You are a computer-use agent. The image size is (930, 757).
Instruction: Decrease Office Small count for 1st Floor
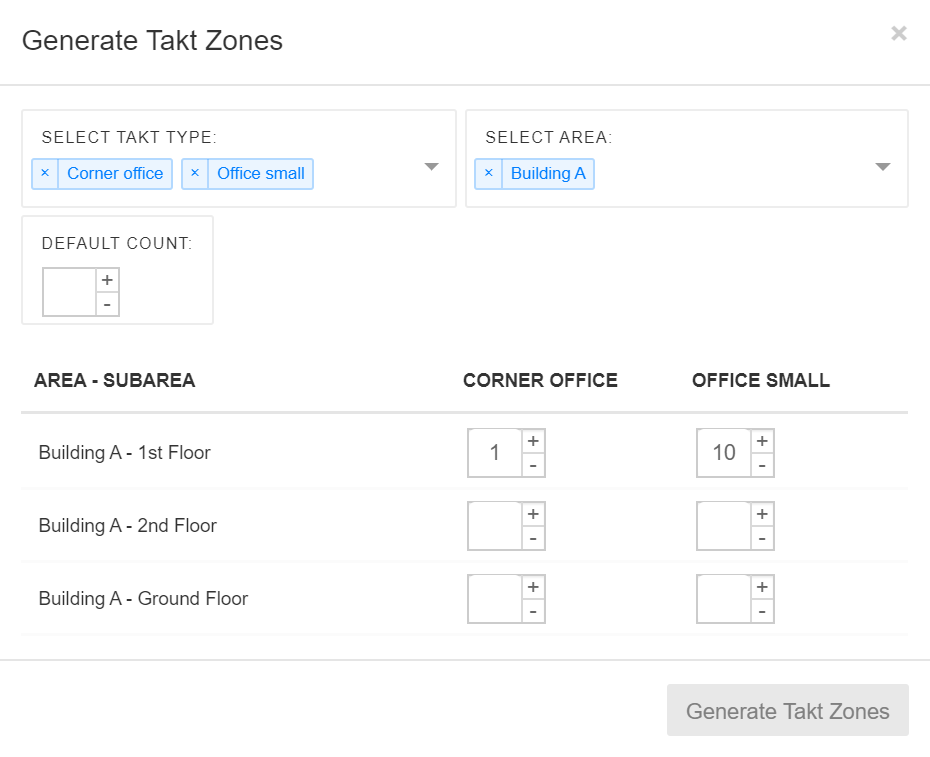pos(762,465)
